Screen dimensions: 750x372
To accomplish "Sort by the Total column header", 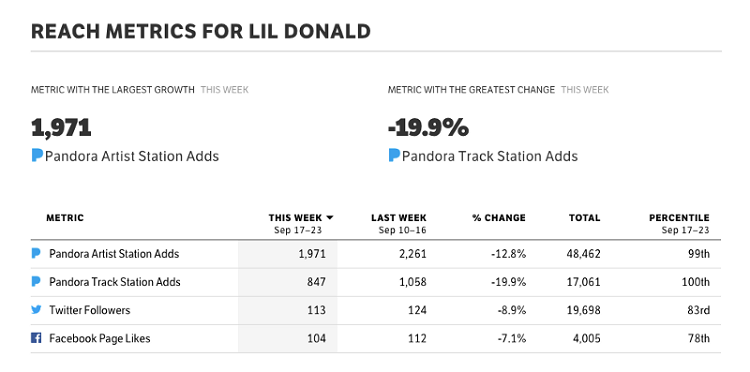I will [585, 218].
